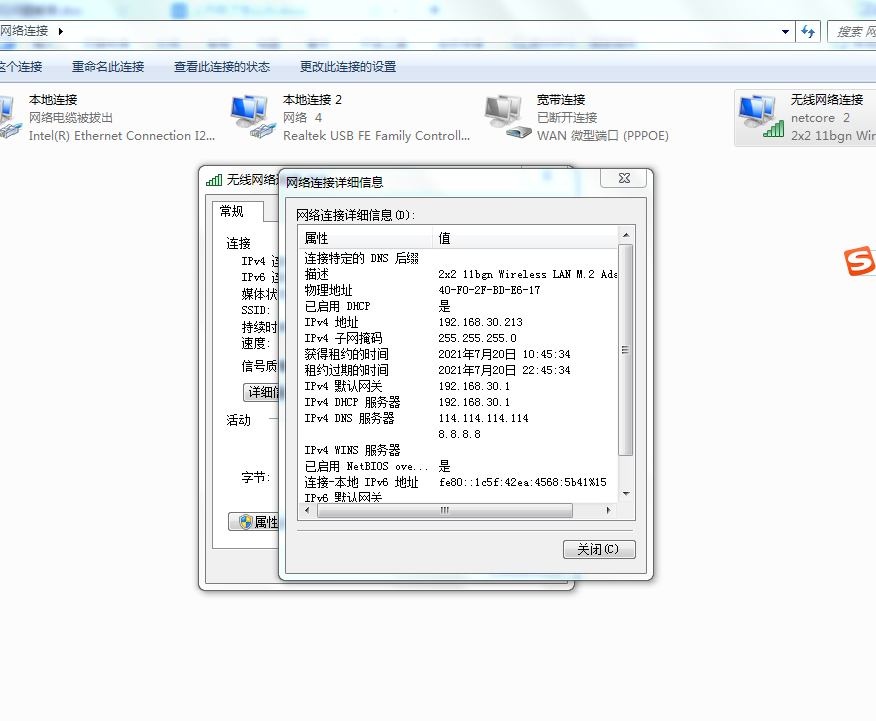Close the 网络连接详细信息 dialog
The height and width of the screenshot is (721, 876).
623,178
